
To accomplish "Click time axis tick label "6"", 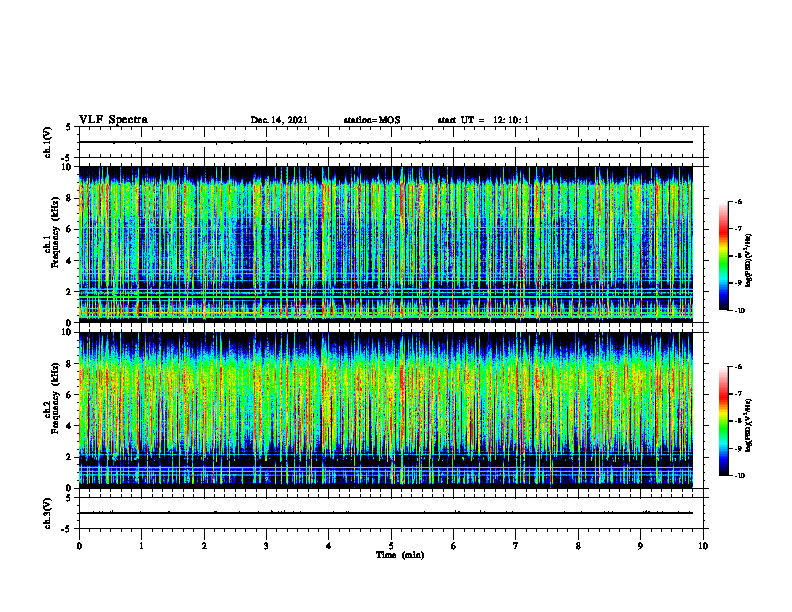I will [454, 546].
